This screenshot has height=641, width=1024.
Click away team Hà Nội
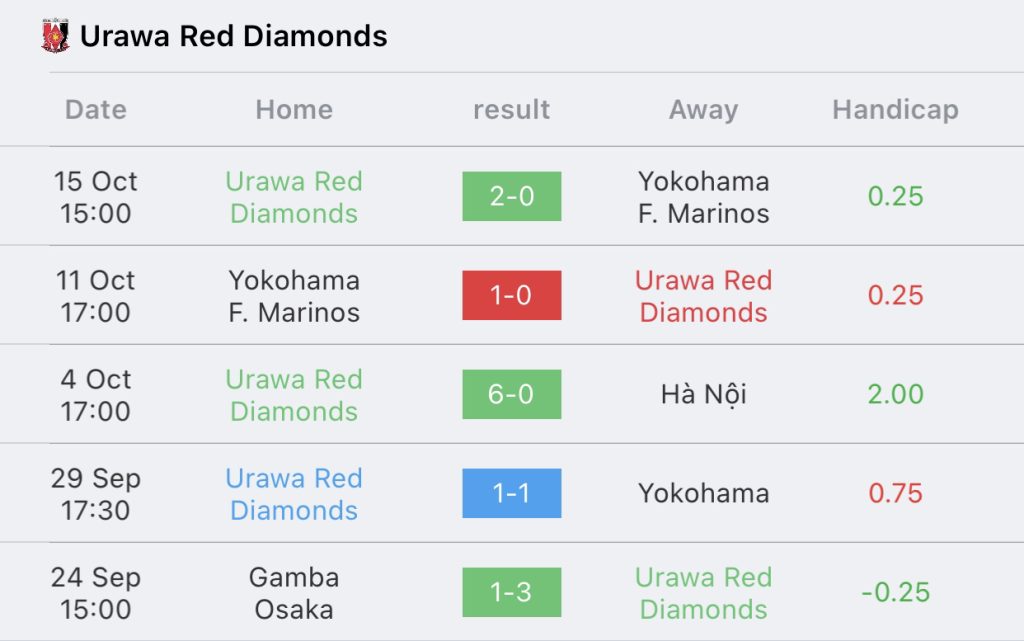[x=703, y=394]
